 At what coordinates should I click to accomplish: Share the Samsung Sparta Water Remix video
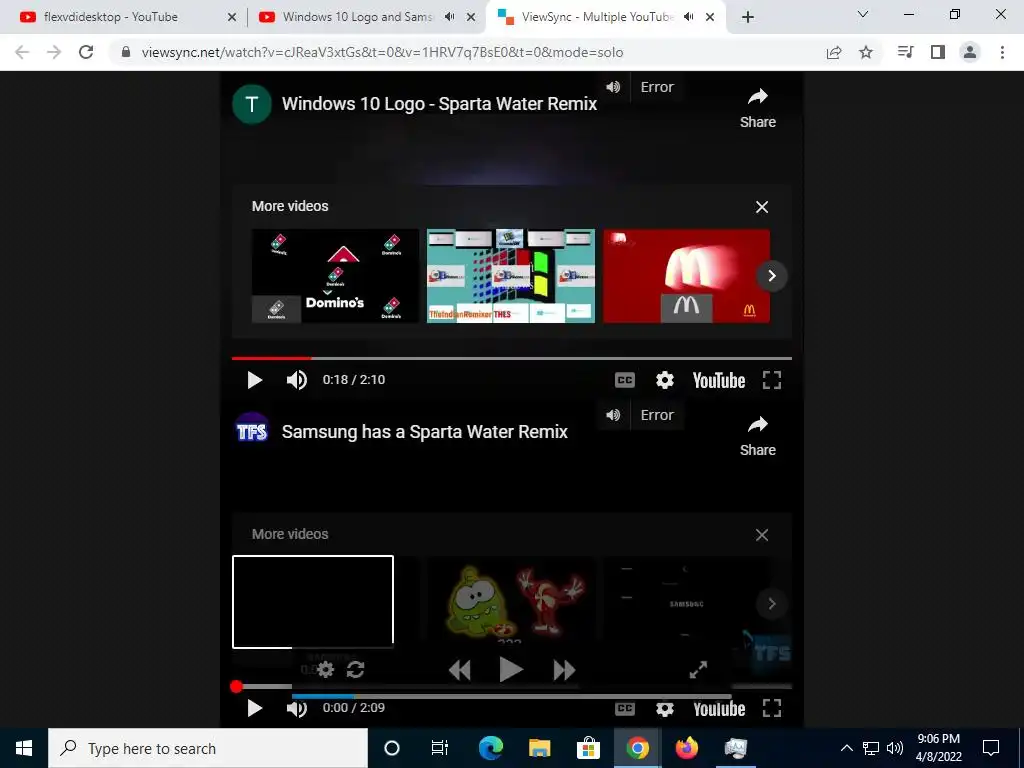(x=758, y=436)
